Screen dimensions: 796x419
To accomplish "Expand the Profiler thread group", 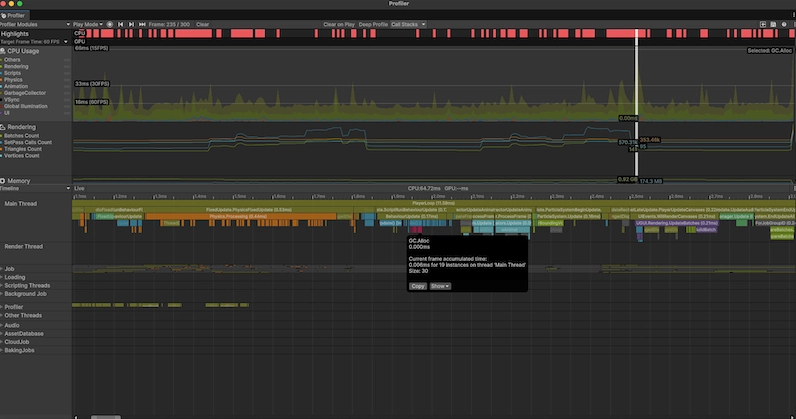I will pos(2,307).
